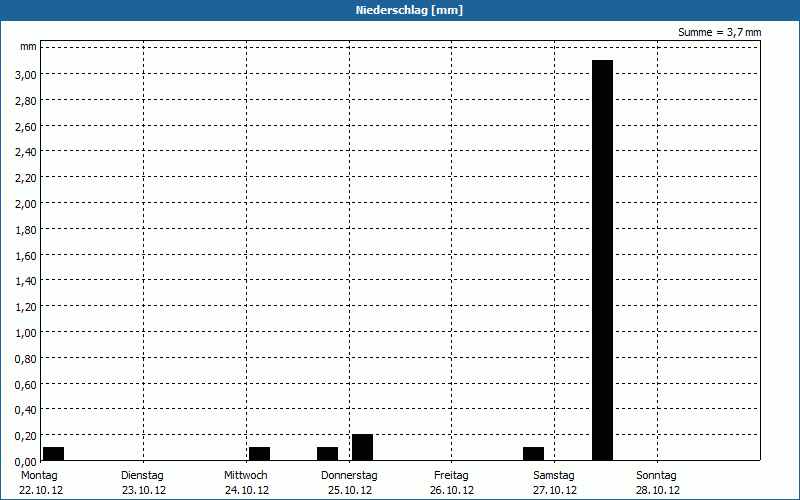Image resolution: width=800 pixels, height=500 pixels.
Task: Click the 0,60 y-axis value
Action: (x=26, y=385)
